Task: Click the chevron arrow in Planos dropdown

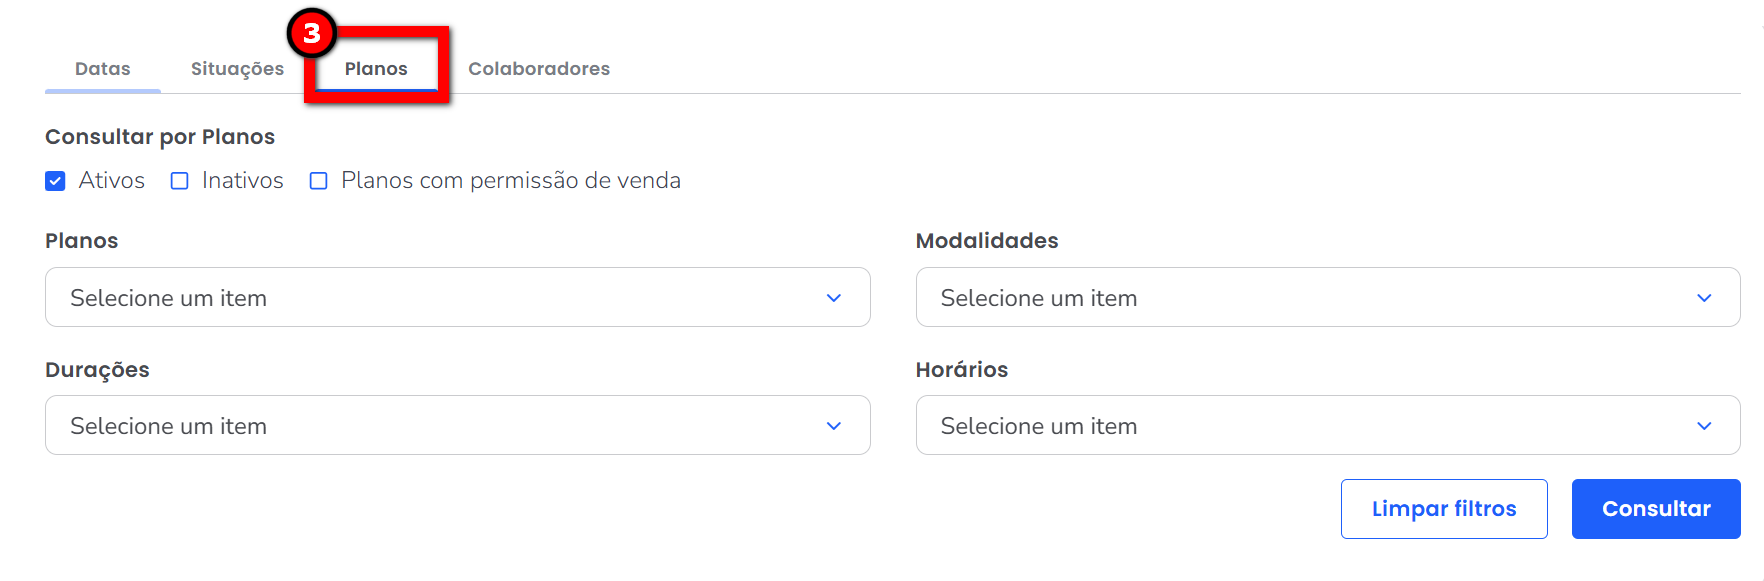Action: point(833,298)
